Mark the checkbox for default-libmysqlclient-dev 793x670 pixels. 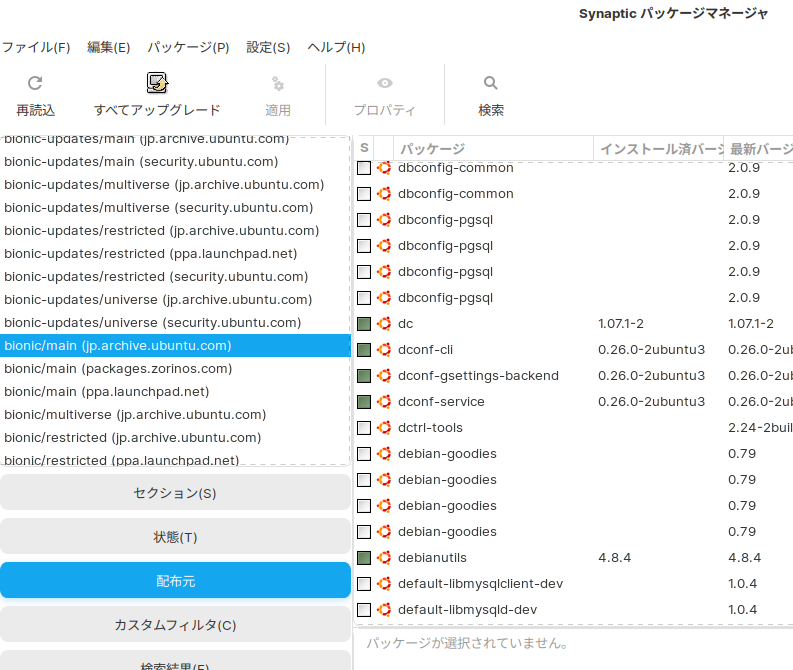[x=364, y=584]
